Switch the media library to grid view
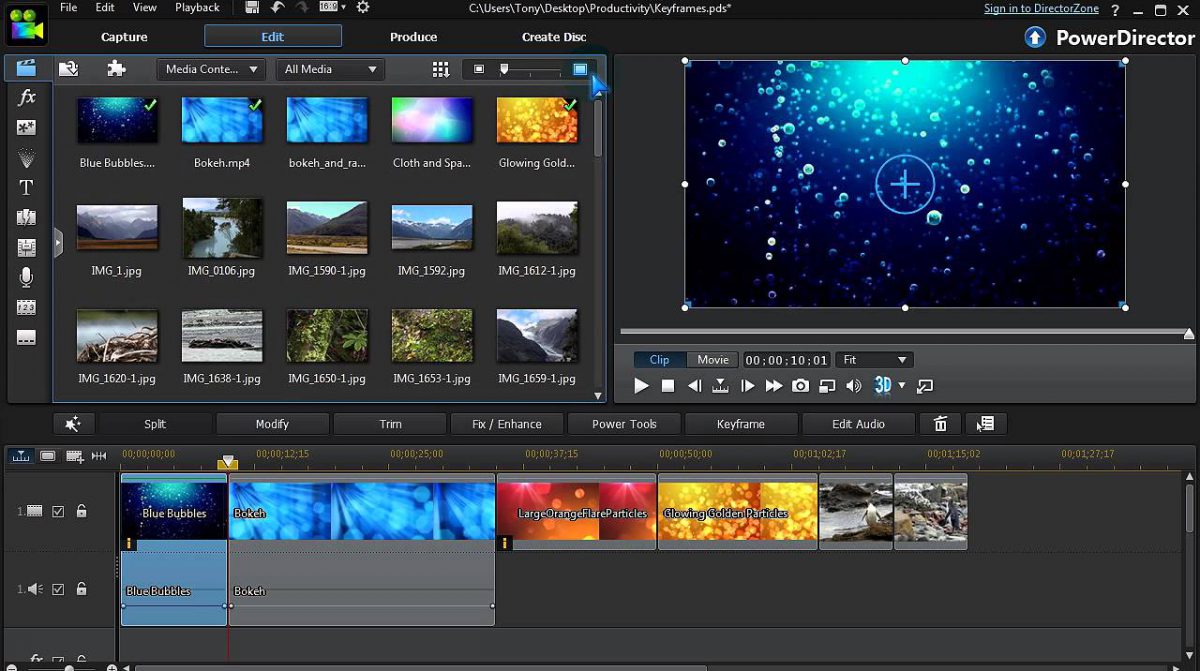The image size is (1200, 671). tap(440, 69)
